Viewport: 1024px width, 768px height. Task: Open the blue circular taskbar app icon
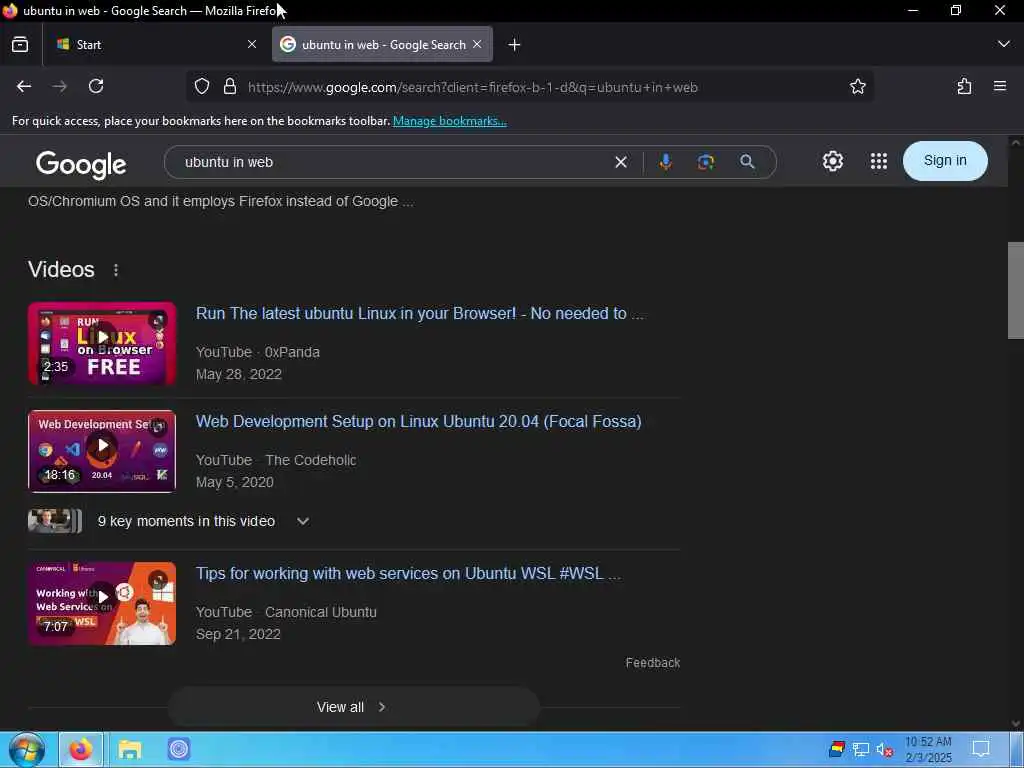(x=179, y=750)
